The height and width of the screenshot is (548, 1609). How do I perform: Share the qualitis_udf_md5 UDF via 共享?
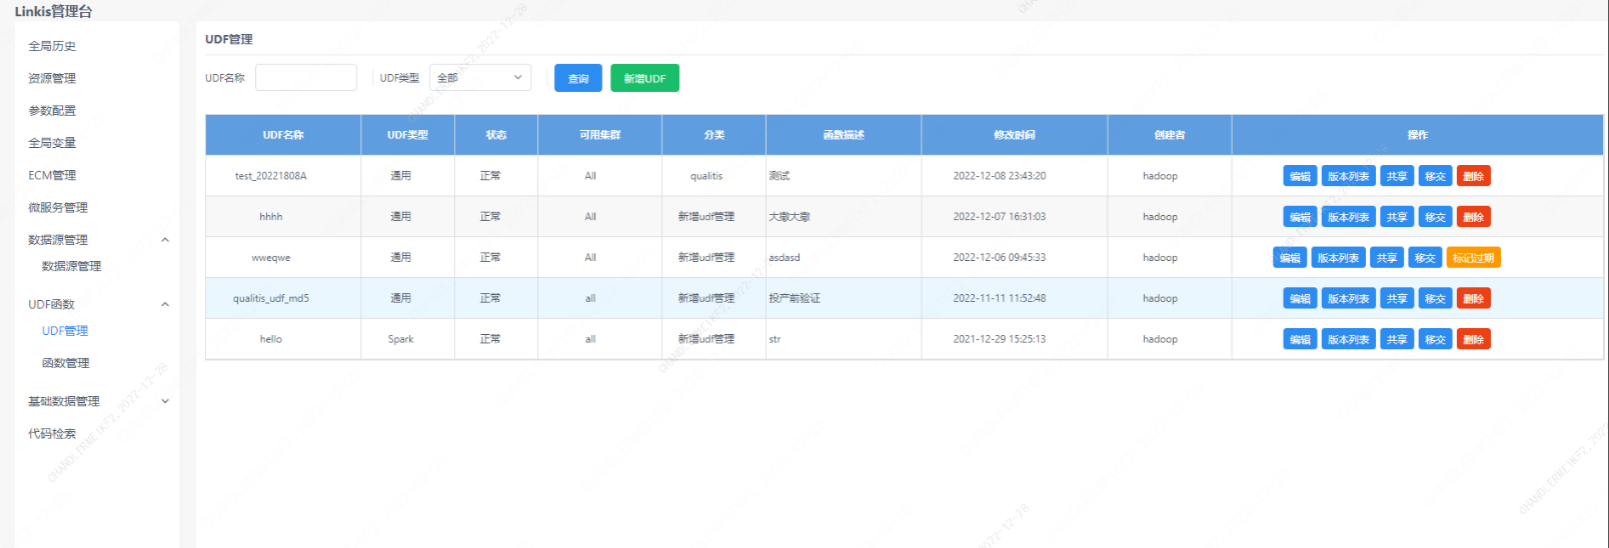click(x=1396, y=299)
